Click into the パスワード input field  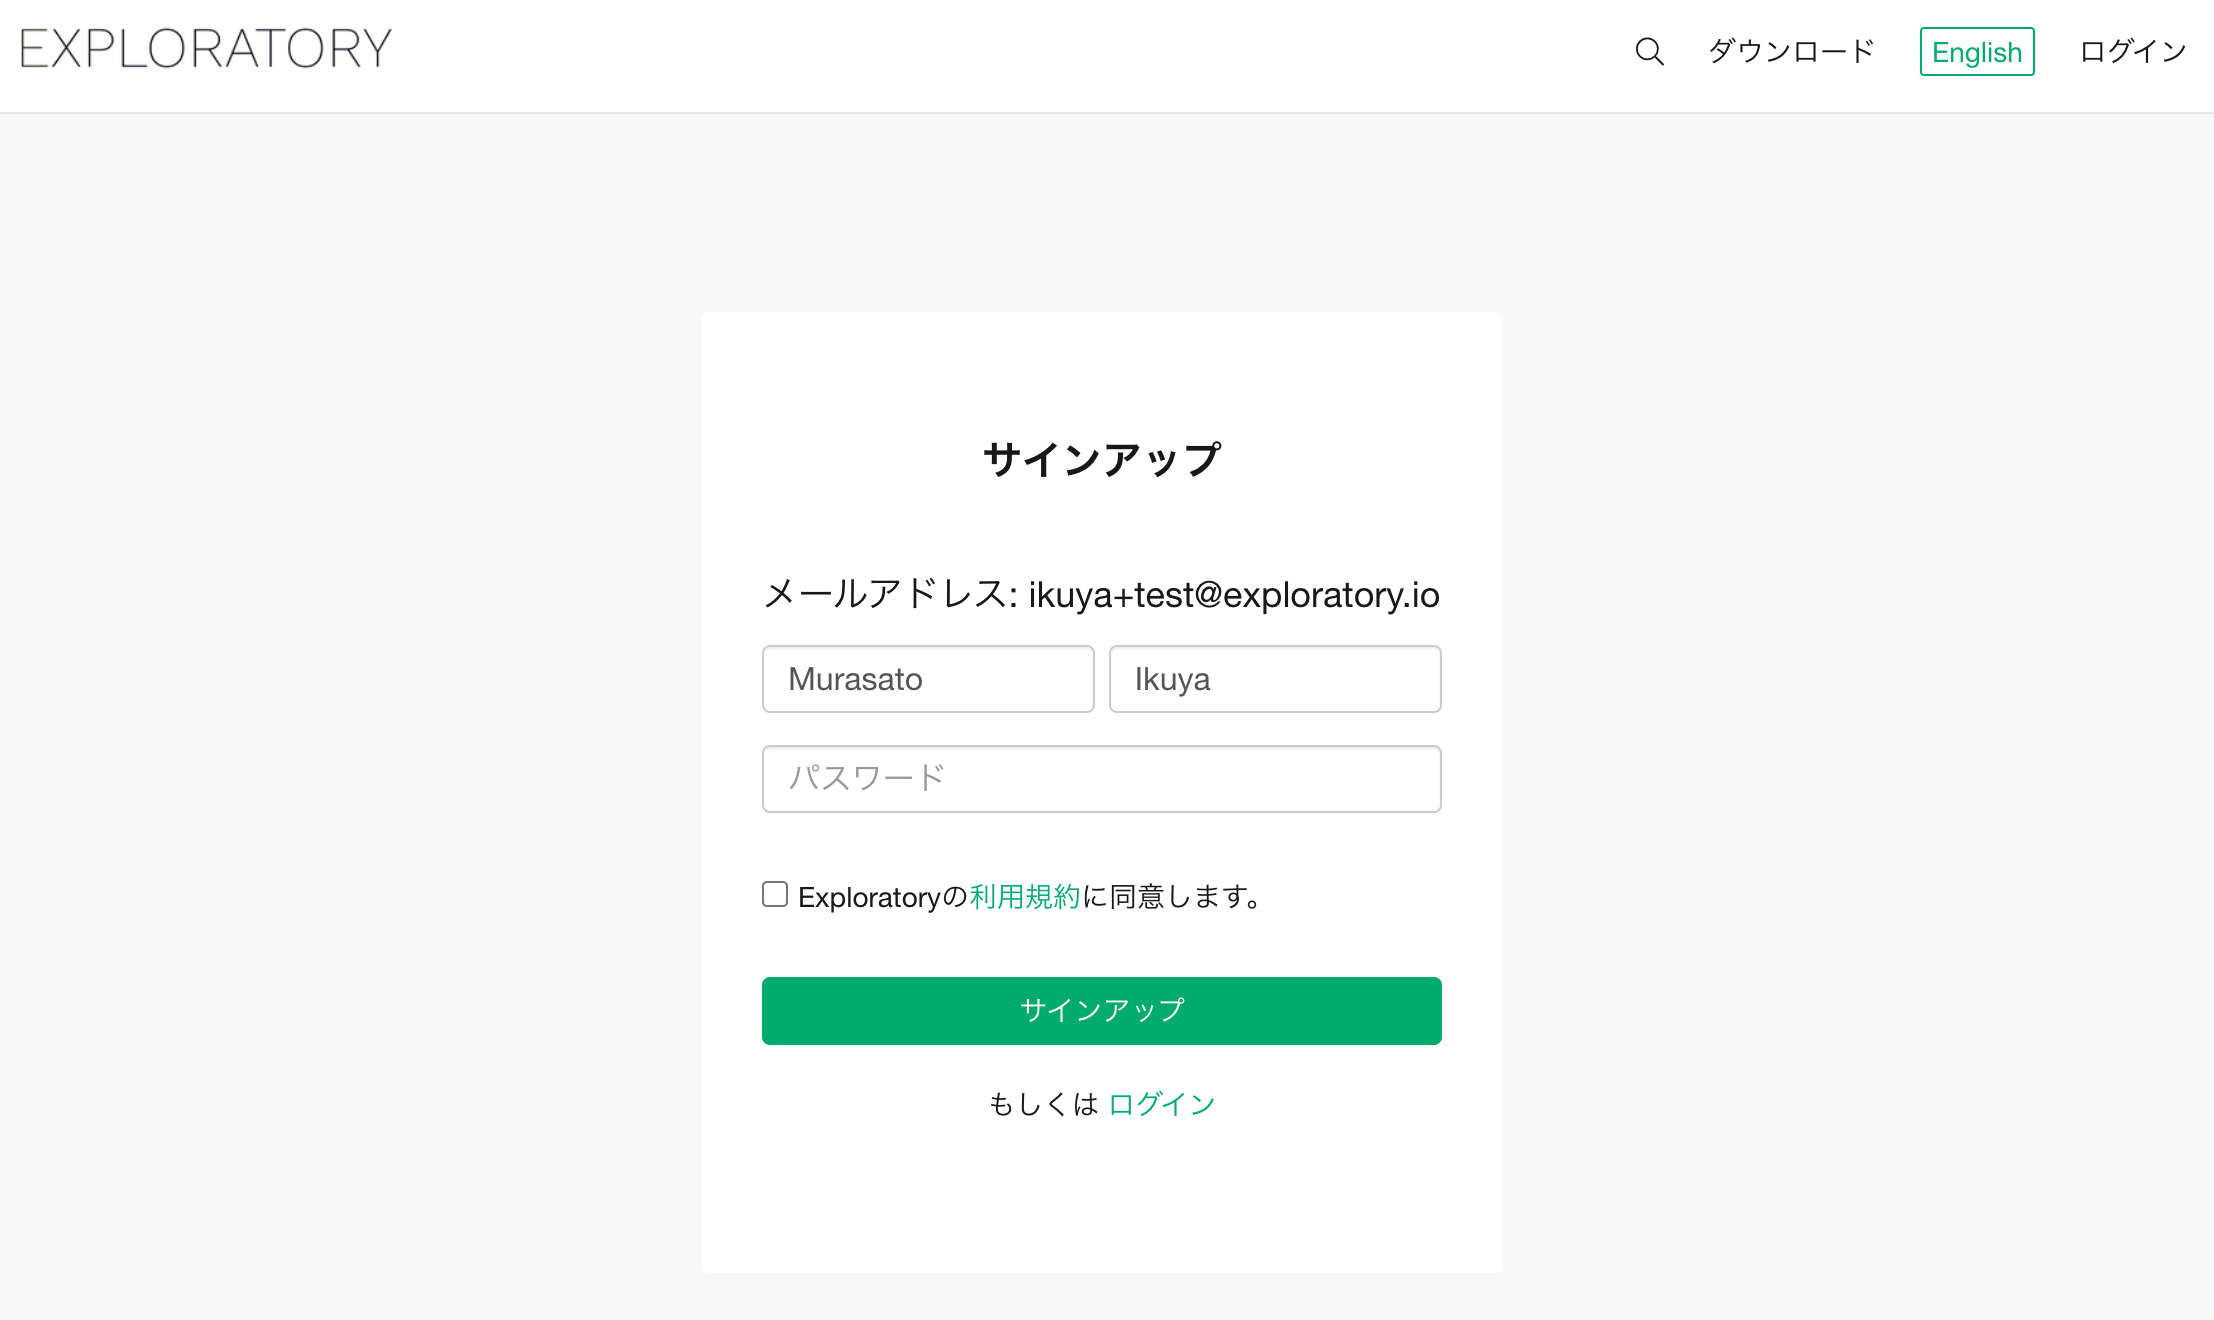1102,779
